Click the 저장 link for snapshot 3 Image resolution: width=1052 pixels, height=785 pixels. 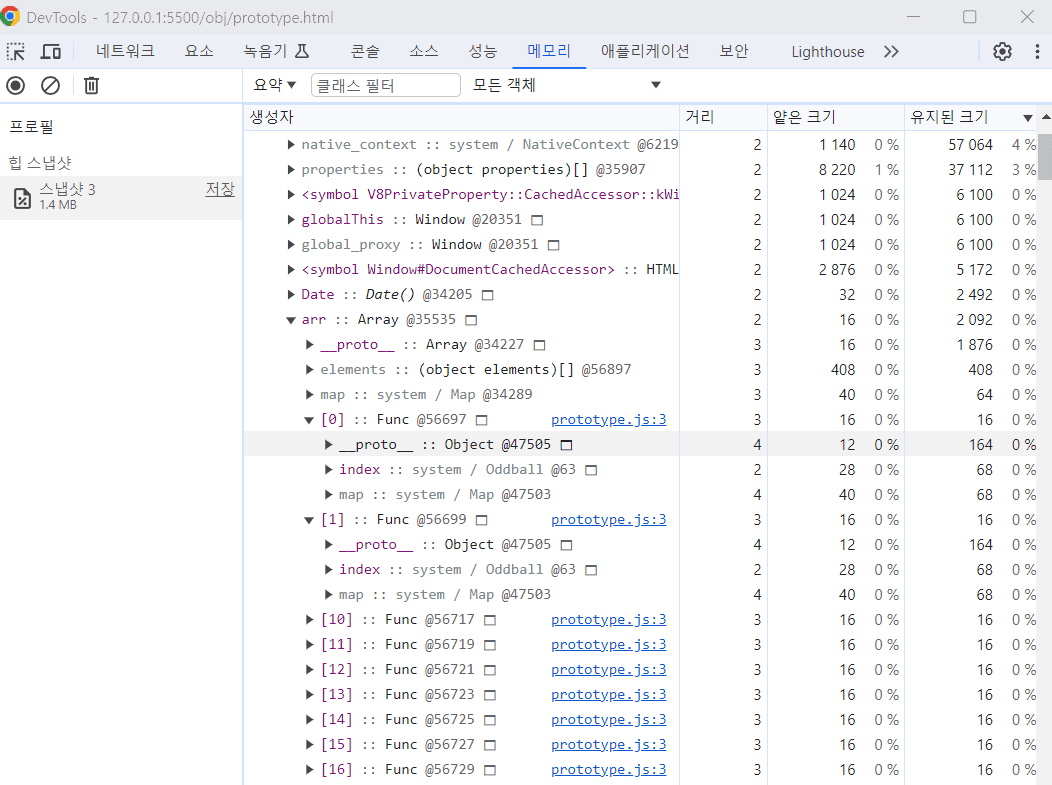220,189
